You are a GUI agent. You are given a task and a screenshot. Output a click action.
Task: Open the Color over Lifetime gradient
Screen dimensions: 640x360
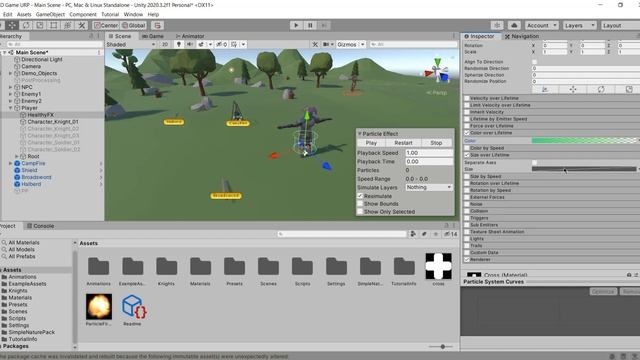(x=584, y=140)
